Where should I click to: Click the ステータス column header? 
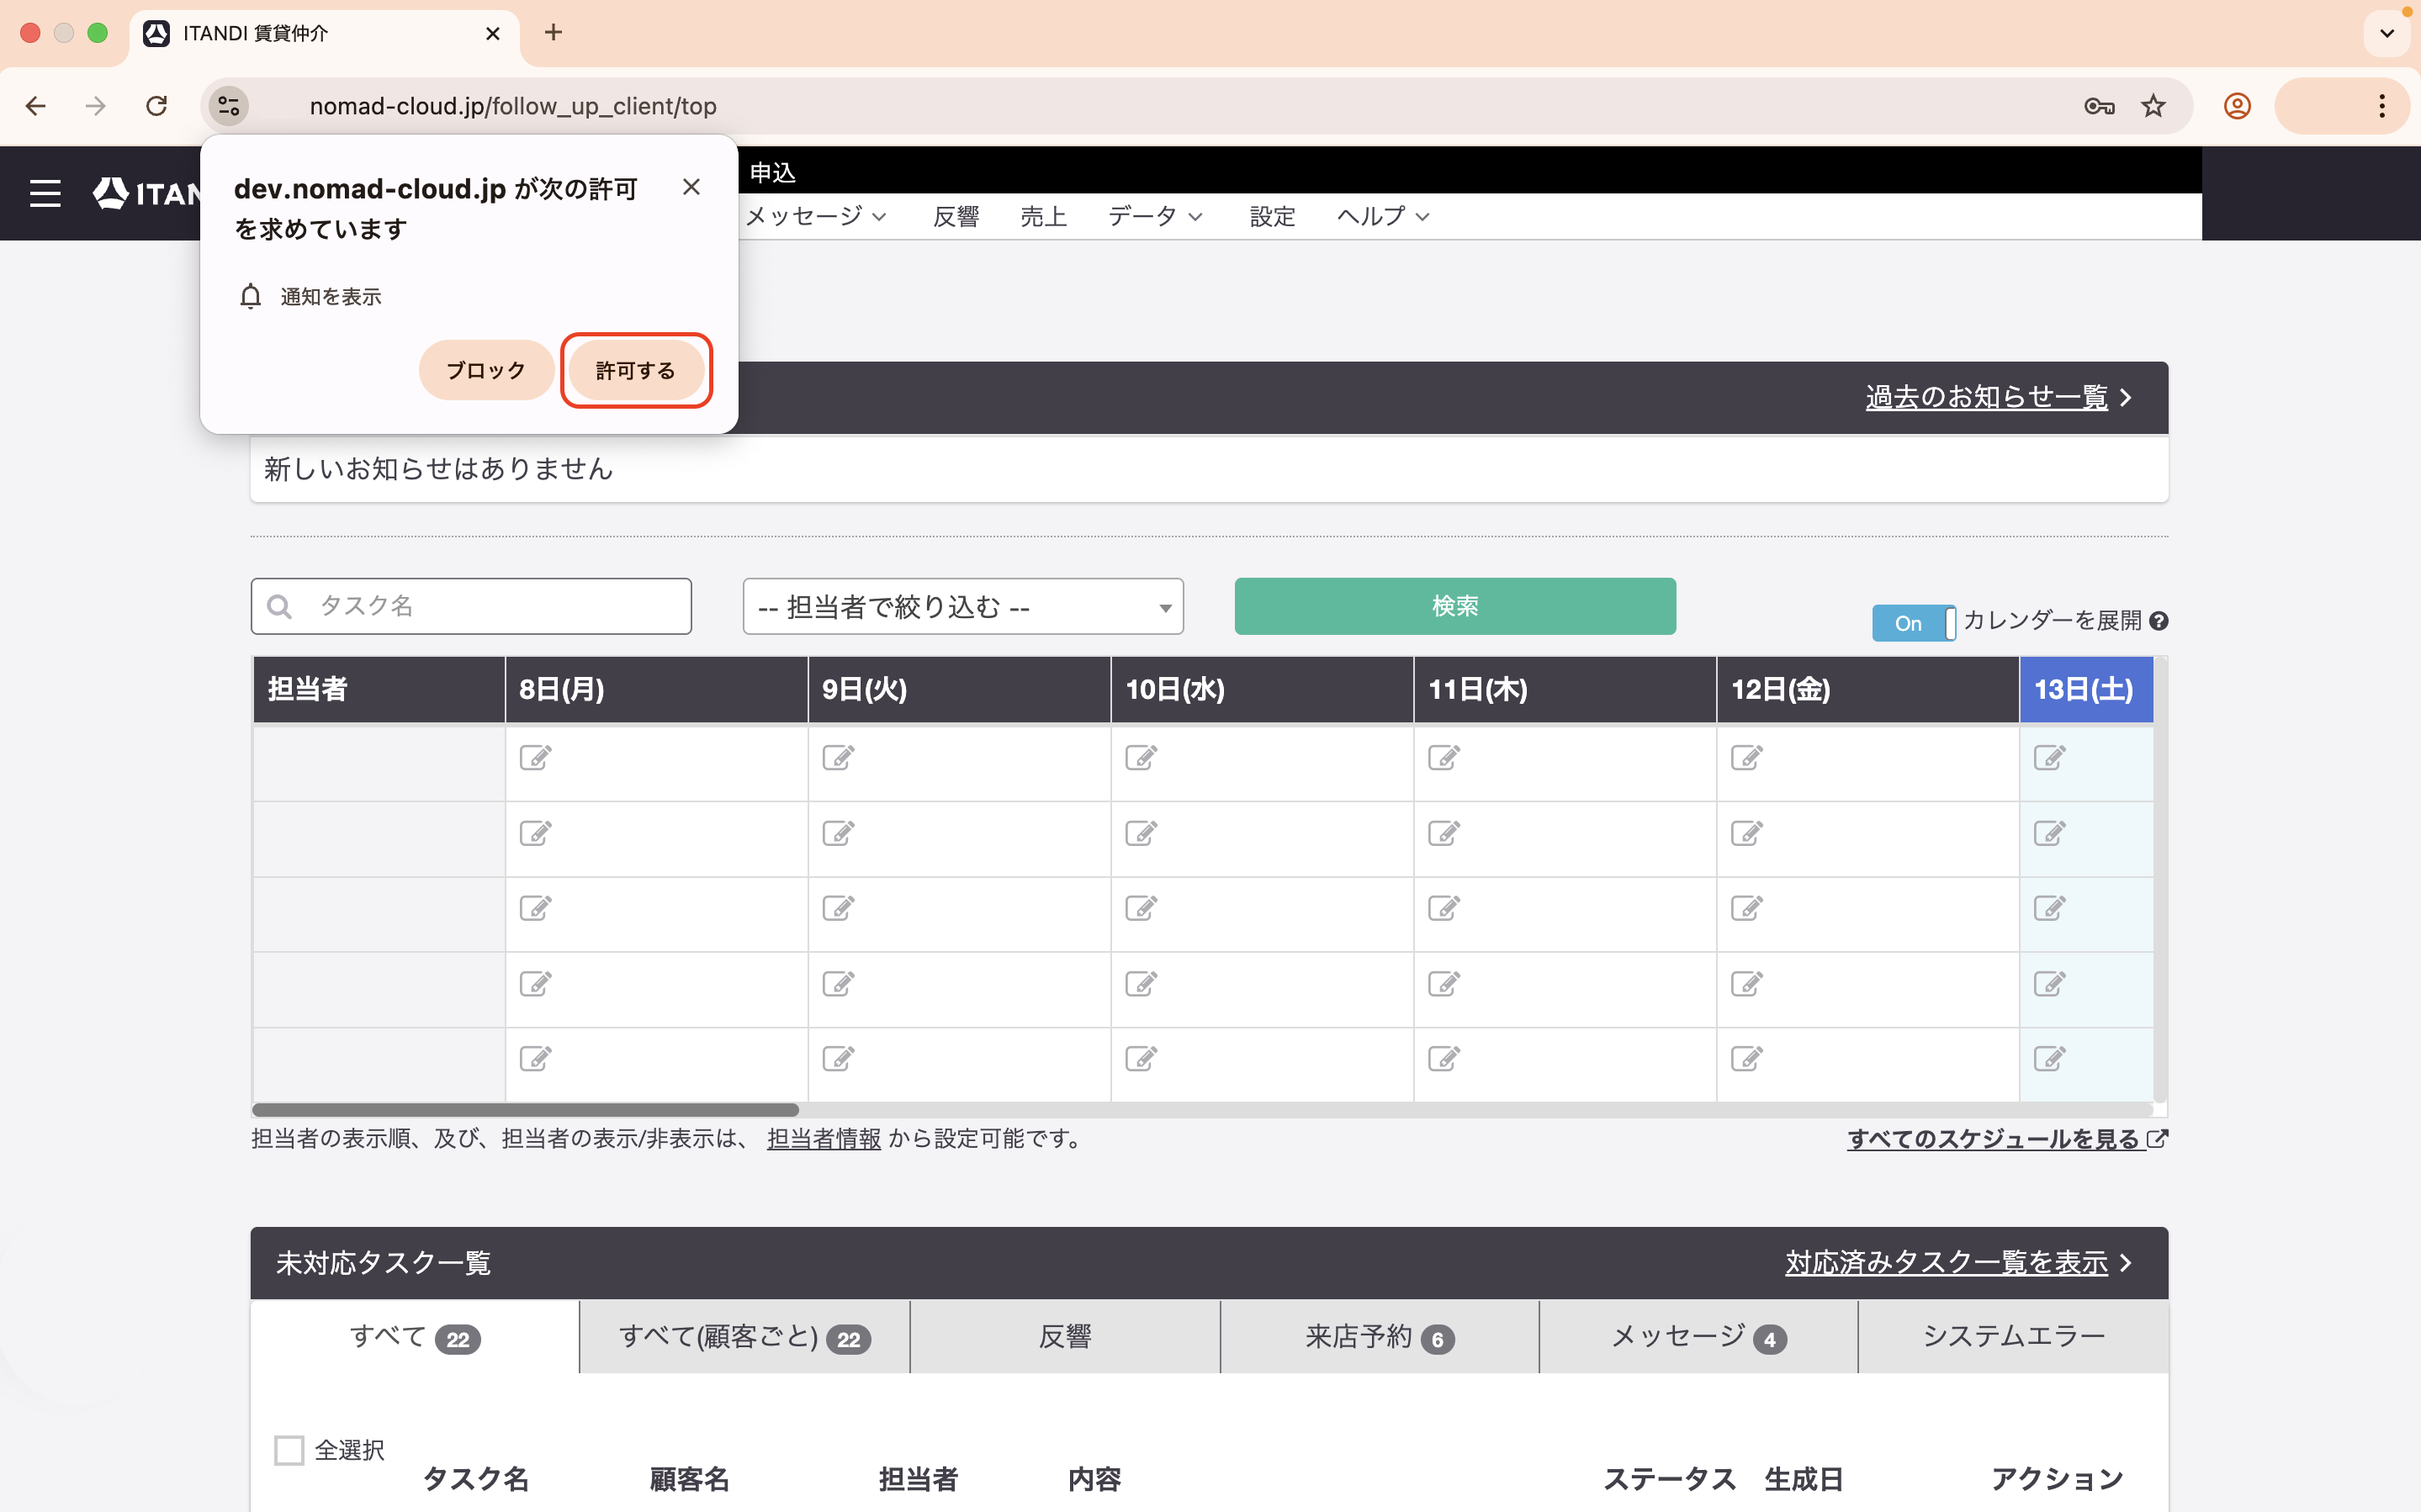[x=1669, y=1479]
